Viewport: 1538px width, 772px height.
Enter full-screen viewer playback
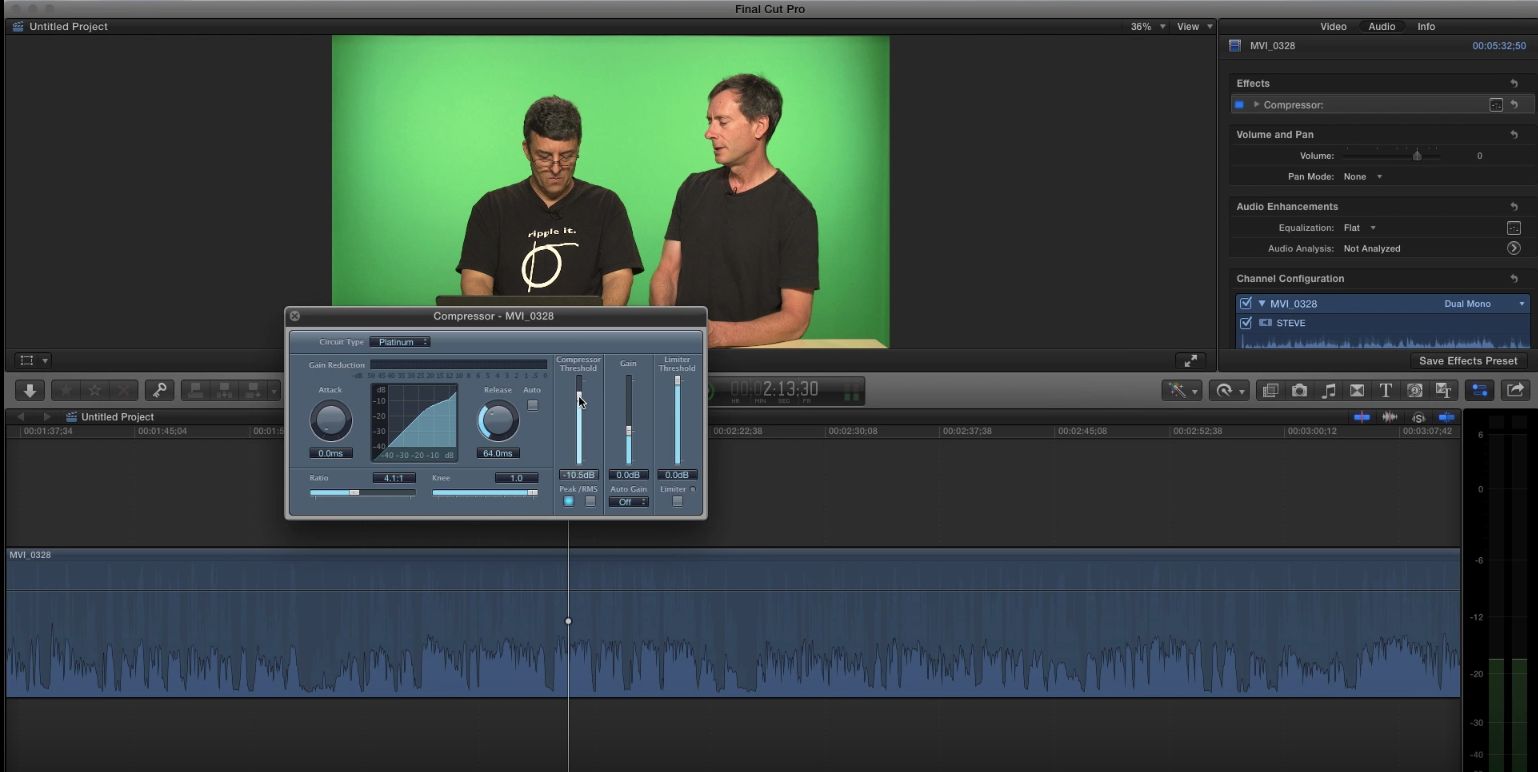[1189, 361]
